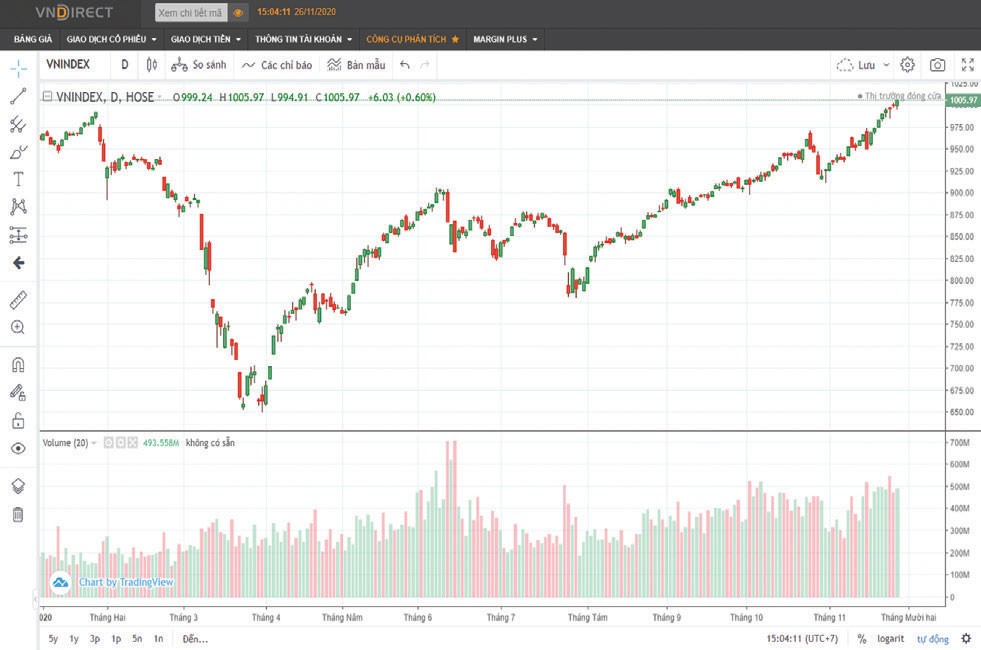This screenshot has width=981, height=650.
Task: Click the trash remove drawings icon
Action: (18, 514)
